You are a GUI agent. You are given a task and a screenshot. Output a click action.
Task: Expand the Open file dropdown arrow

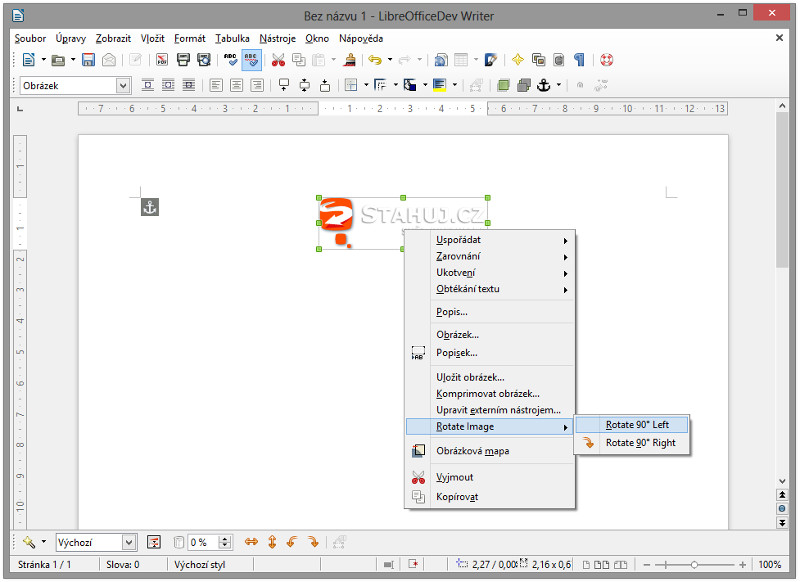73,60
